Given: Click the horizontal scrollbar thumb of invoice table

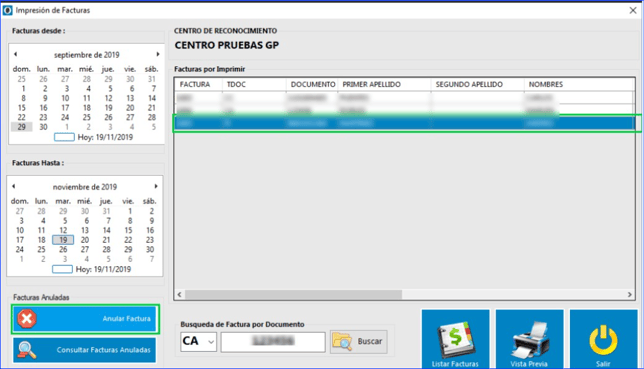Looking at the screenshot, I should click(x=293, y=295).
